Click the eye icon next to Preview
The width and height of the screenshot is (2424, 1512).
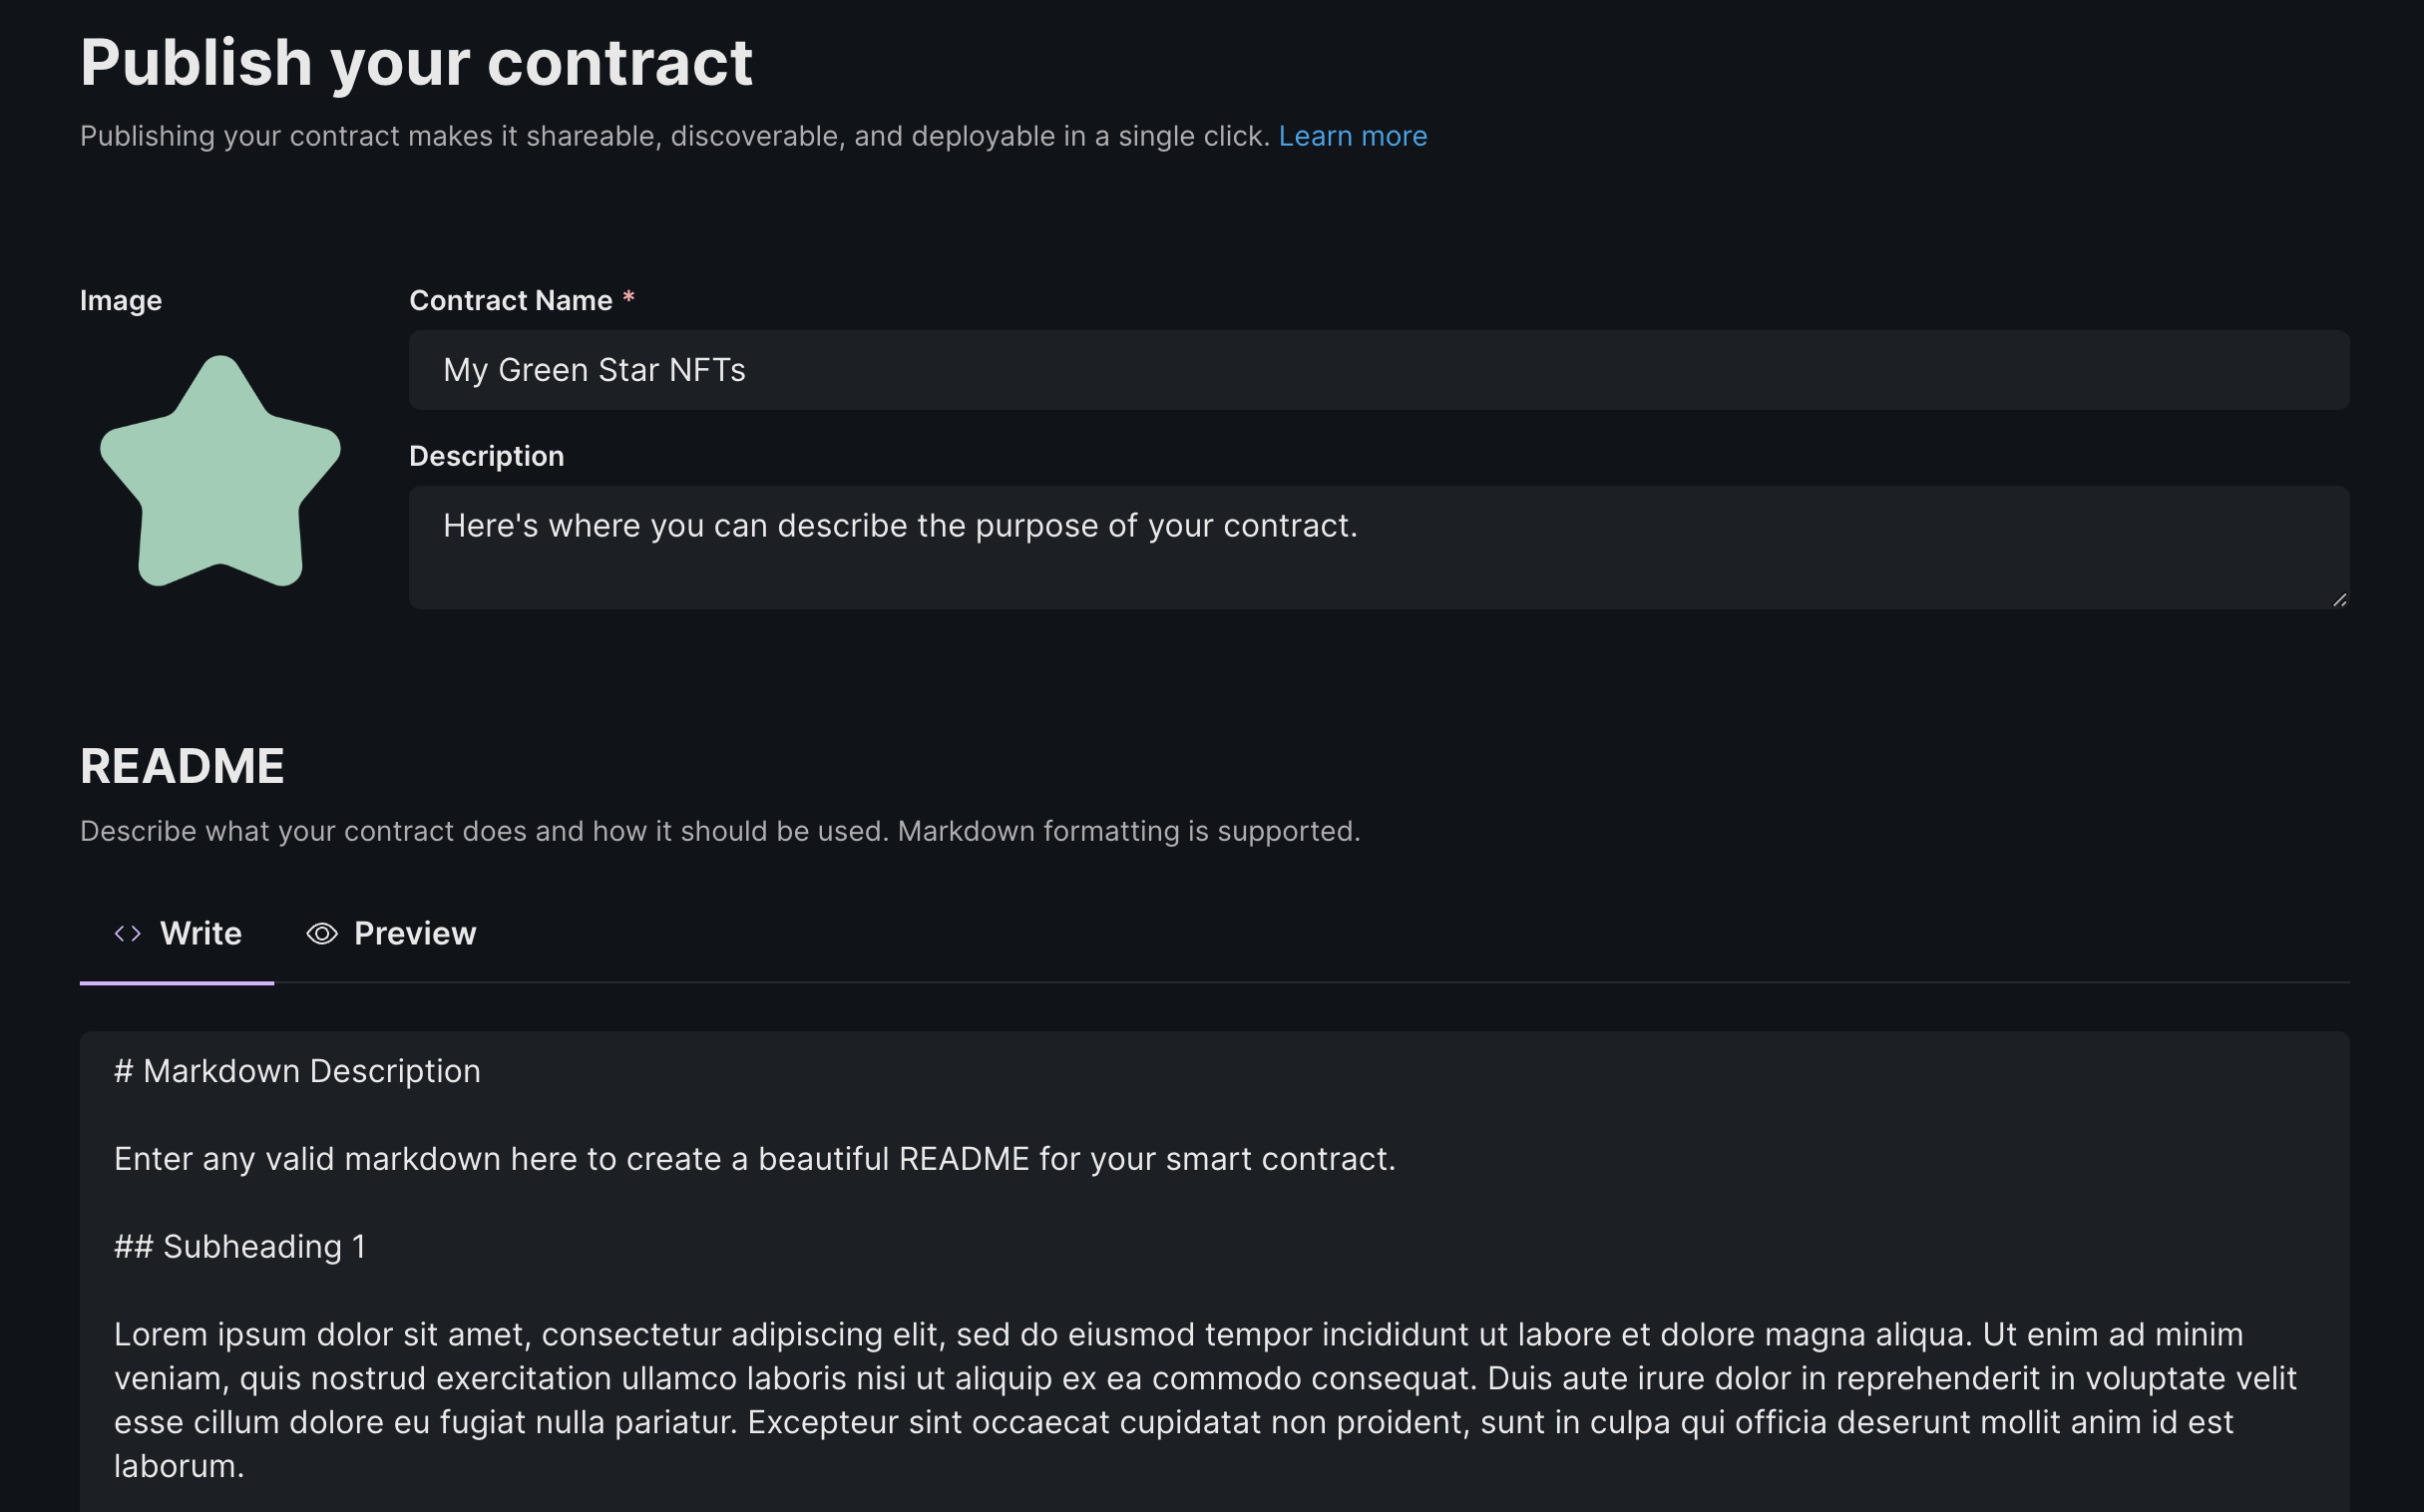(x=322, y=933)
